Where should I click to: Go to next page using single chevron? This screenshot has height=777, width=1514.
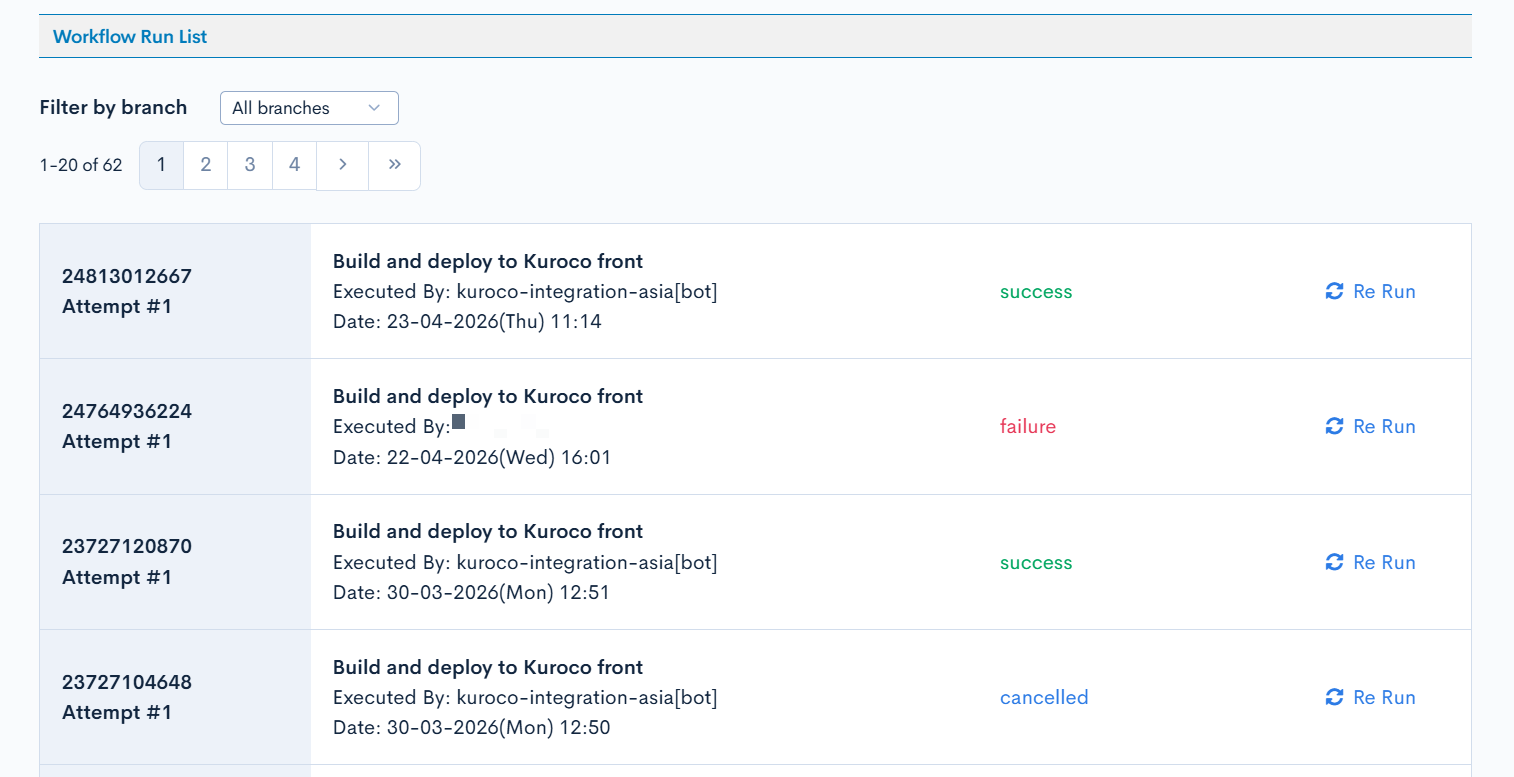pyautogui.click(x=342, y=165)
